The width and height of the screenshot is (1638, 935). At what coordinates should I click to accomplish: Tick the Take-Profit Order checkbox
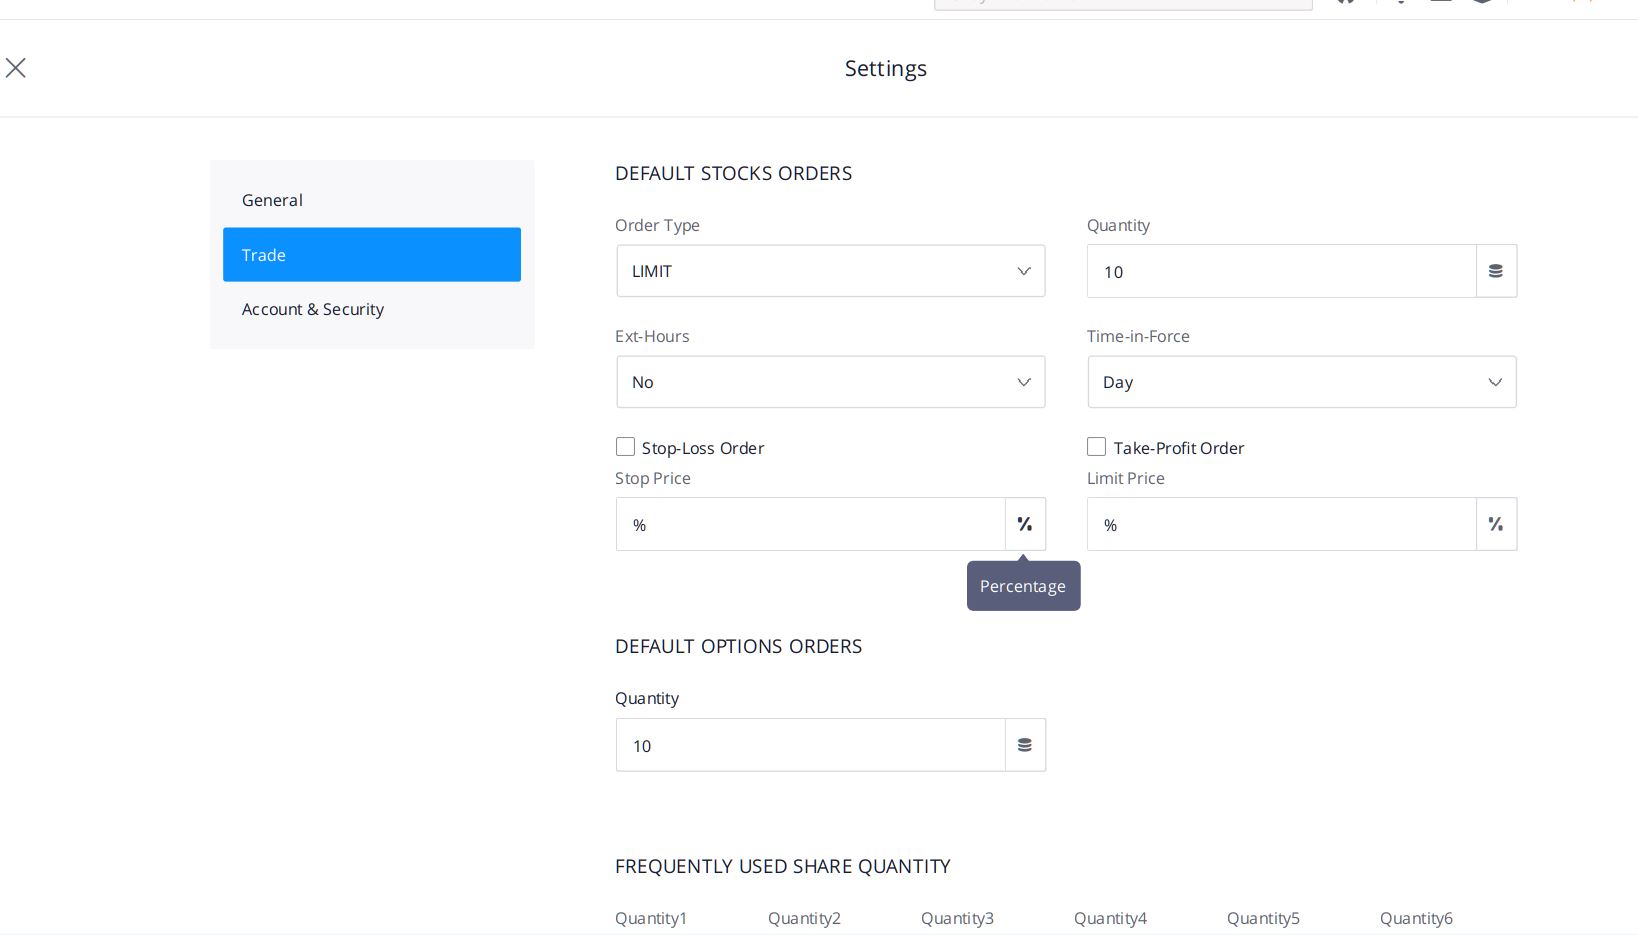(1096, 447)
